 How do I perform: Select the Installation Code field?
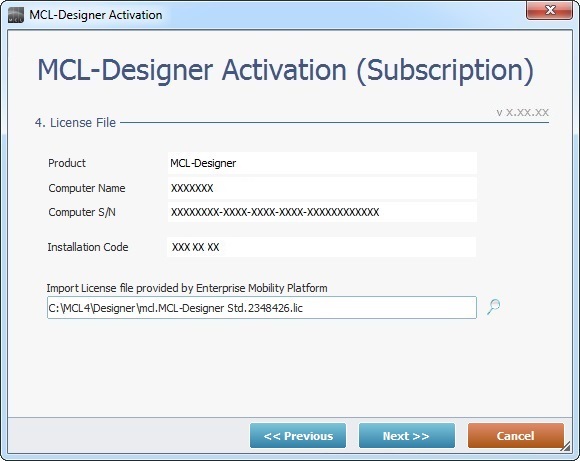[321, 247]
